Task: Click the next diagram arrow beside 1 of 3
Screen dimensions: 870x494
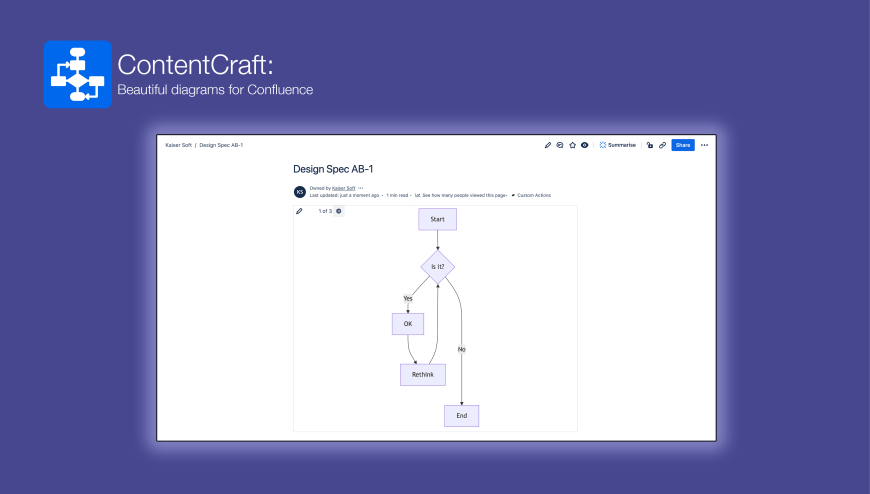Action: pos(339,211)
